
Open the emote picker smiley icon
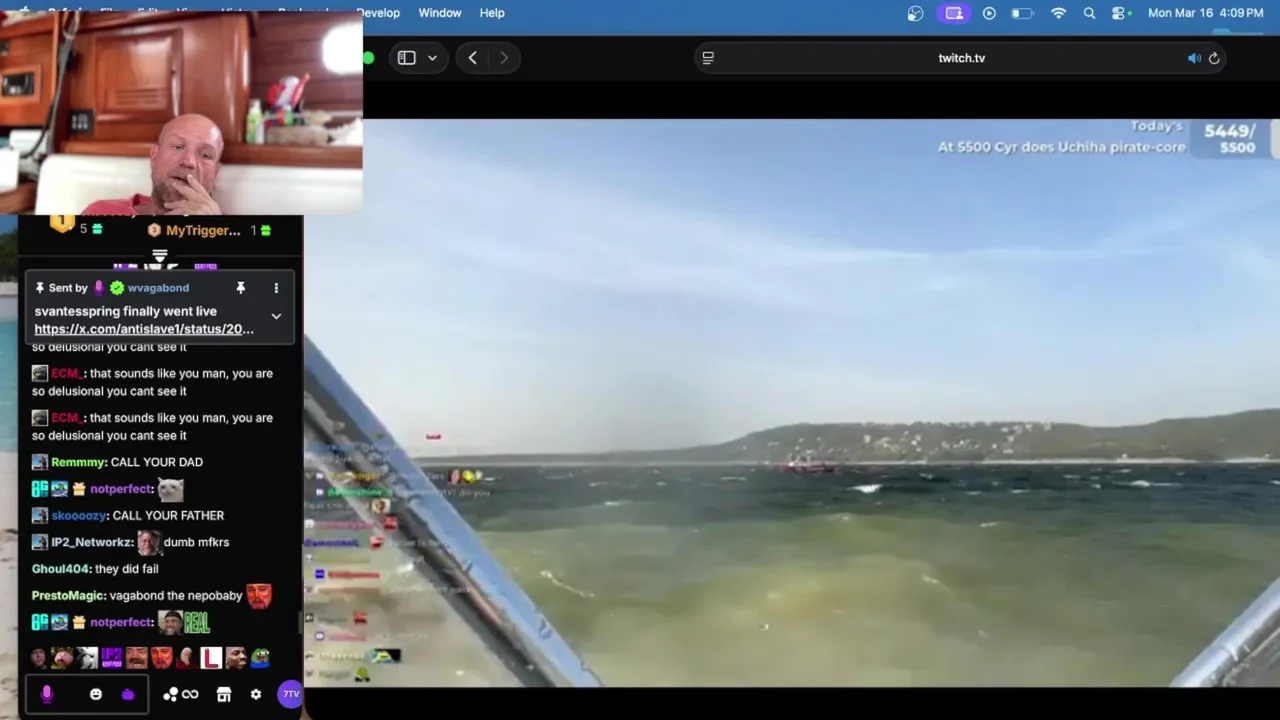point(96,694)
